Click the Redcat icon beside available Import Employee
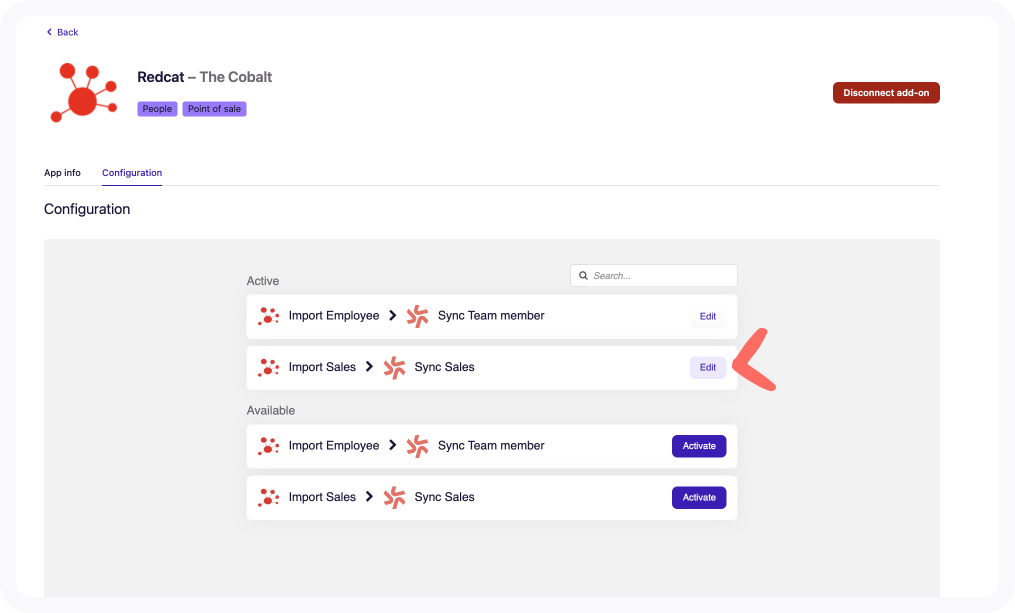Viewport: 1015px width, 613px height. [268, 446]
